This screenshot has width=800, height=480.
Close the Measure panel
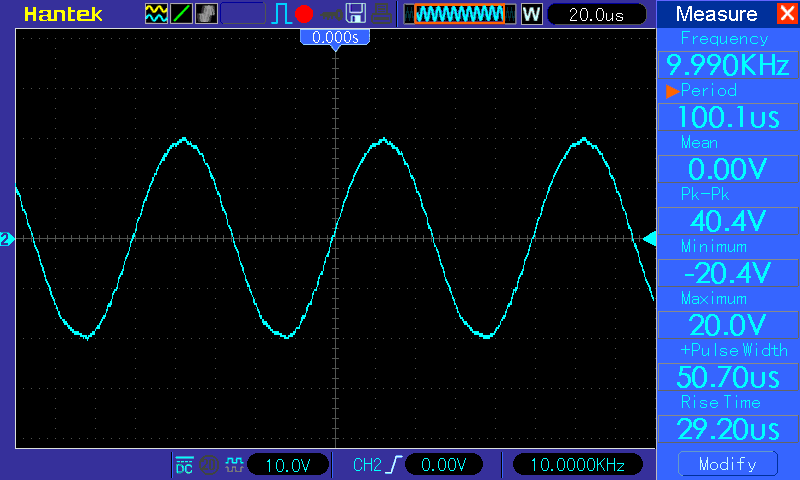(787, 13)
